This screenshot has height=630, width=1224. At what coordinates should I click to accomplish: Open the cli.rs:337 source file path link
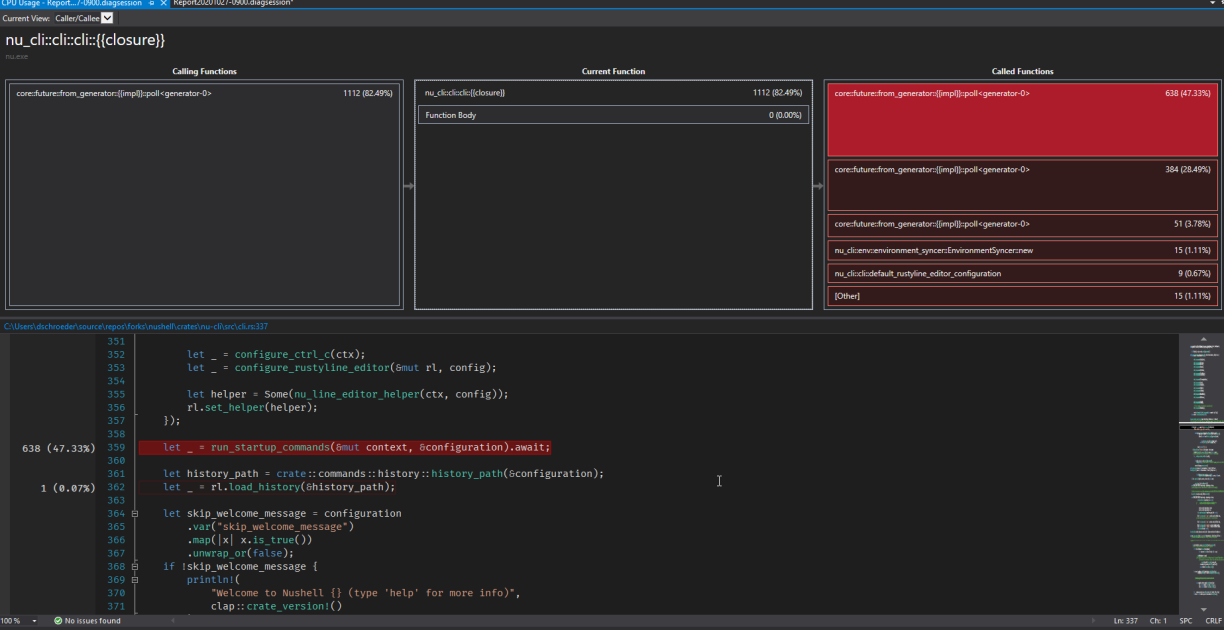[134, 326]
